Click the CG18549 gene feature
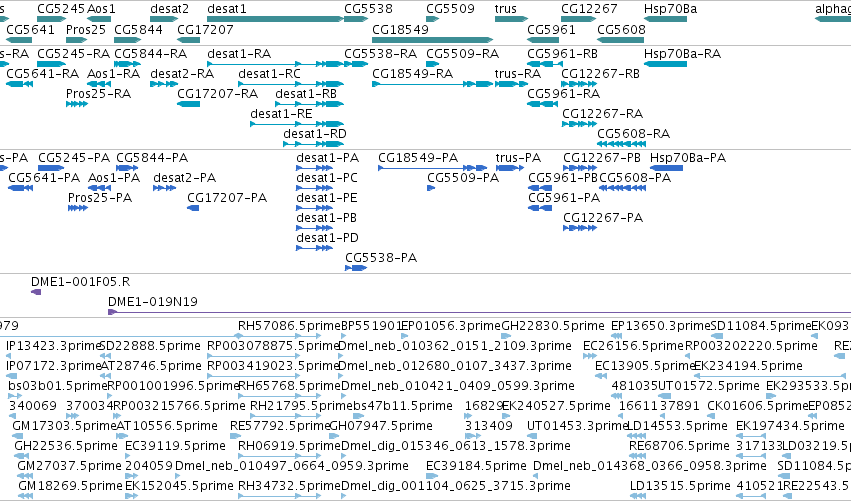 (x=432, y=40)
